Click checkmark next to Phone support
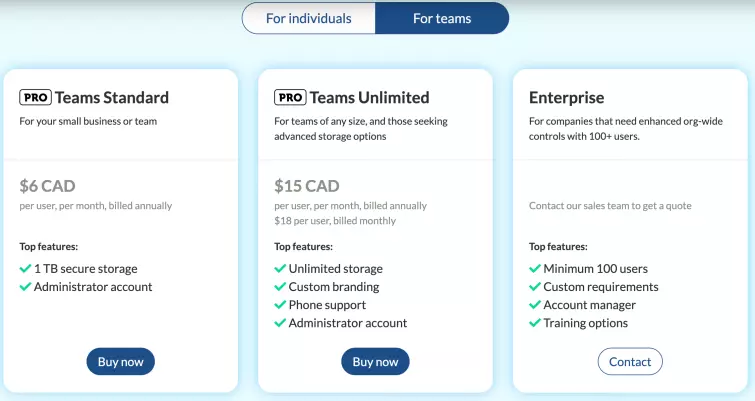 click(280, 305)
